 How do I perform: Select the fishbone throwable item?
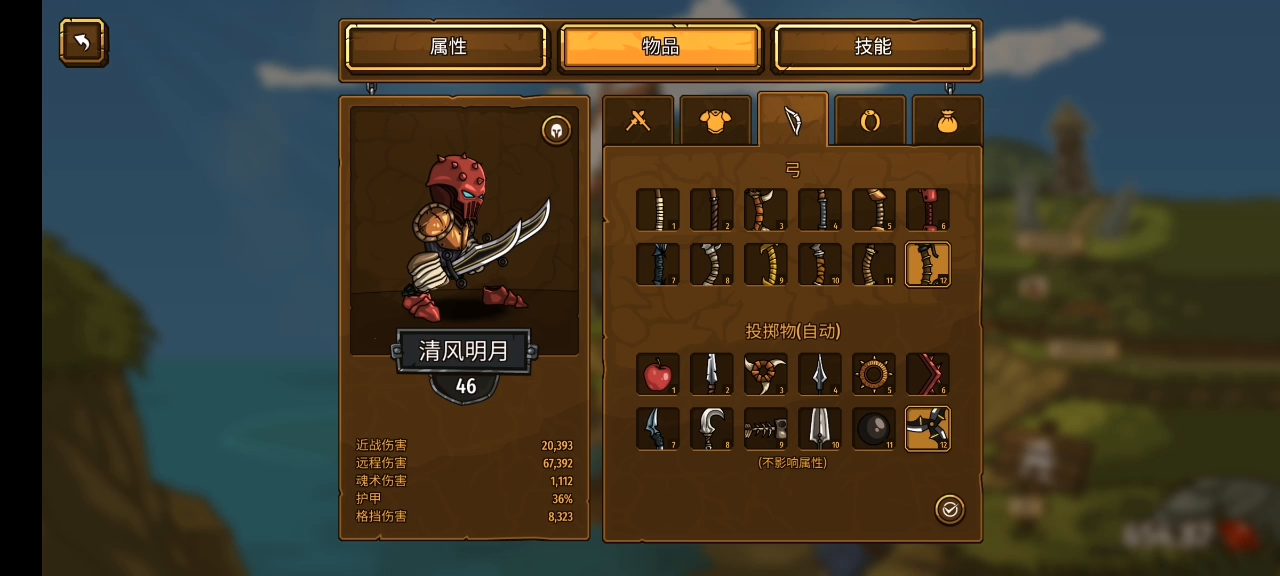click(x=766, y=428)
